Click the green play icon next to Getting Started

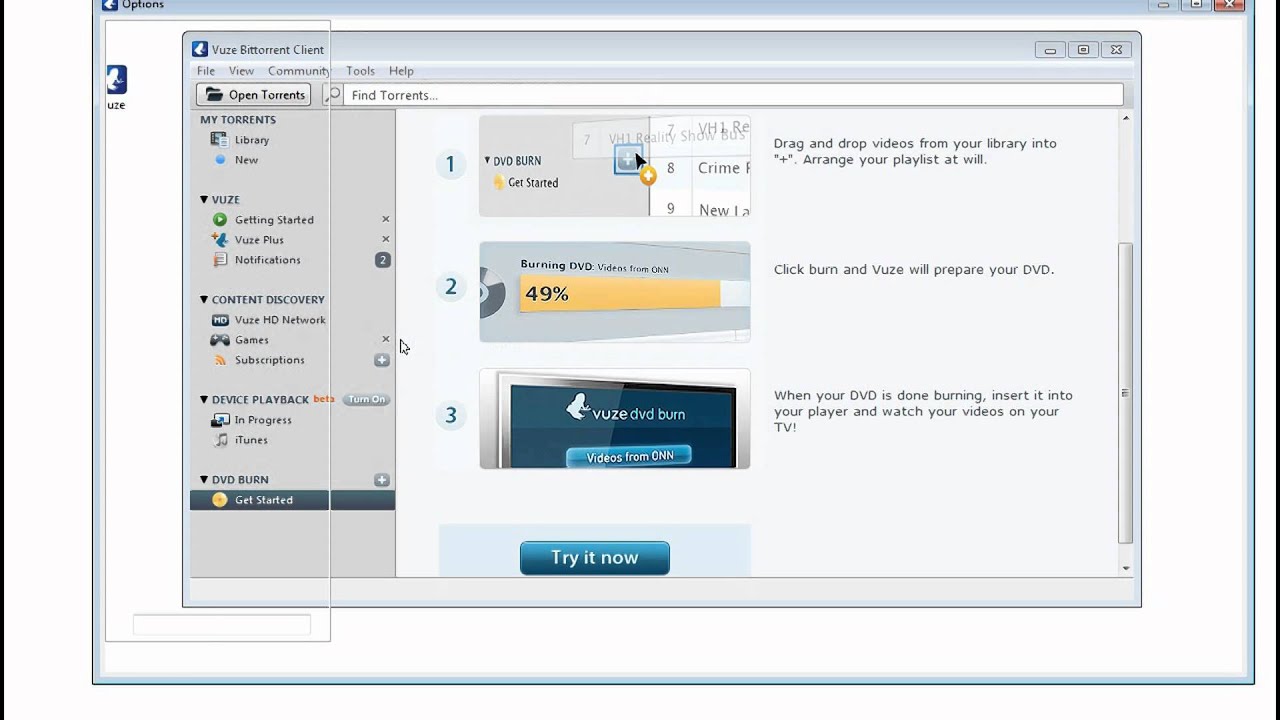220,220
